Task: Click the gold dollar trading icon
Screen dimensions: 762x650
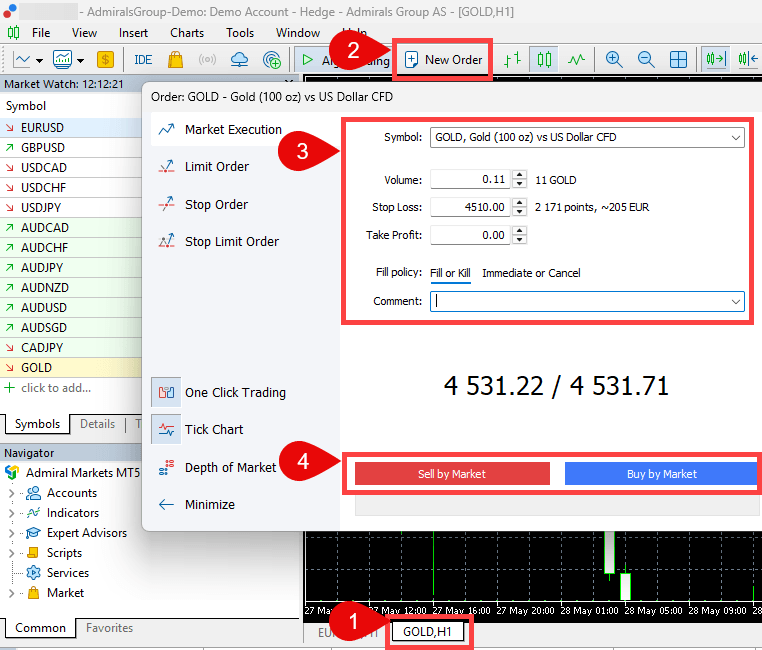Action: pos(105,60)
